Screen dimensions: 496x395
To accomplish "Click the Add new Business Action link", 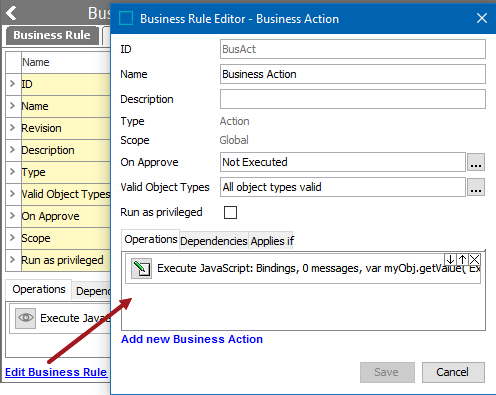I will 192,339.
